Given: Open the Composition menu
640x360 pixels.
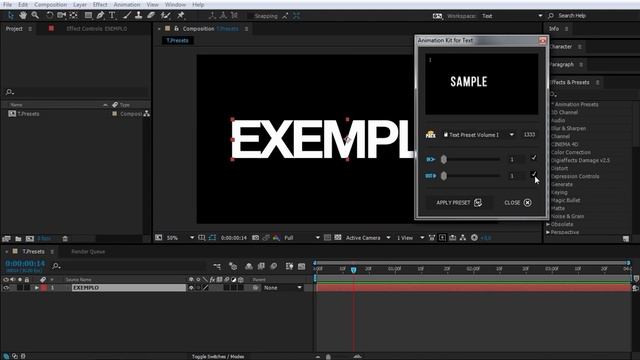Looking at the screenshot, I should click(51, 4).
